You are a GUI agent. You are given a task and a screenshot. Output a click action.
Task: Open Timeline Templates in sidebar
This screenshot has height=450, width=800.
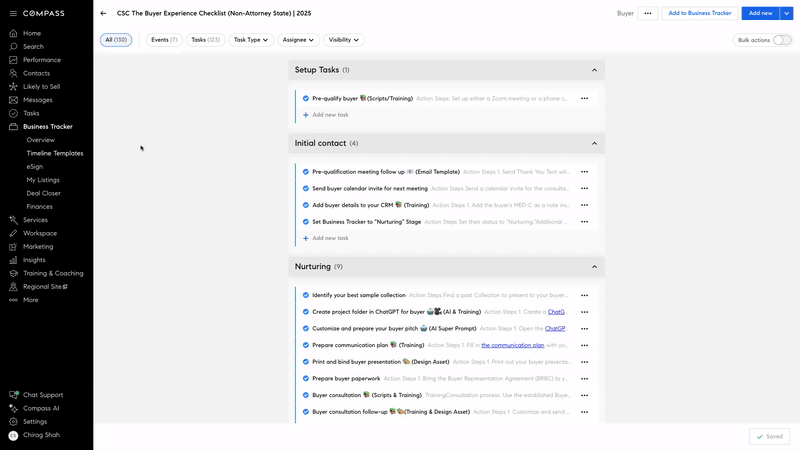point(55,153)
